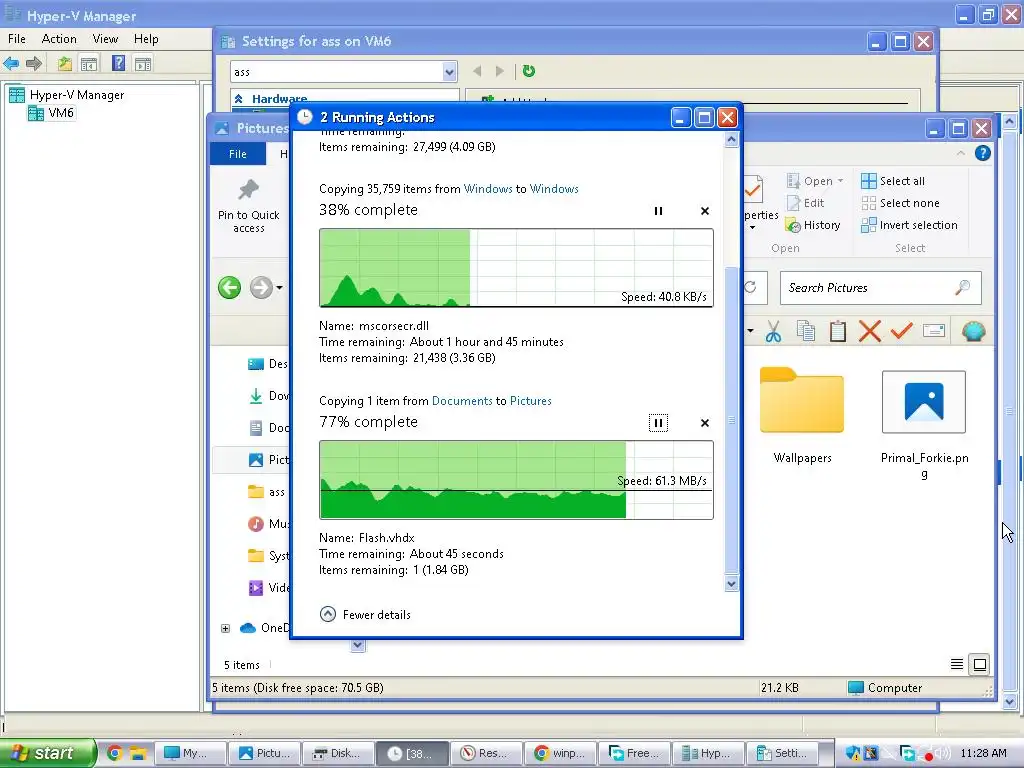Click Select none

[900, 203]
